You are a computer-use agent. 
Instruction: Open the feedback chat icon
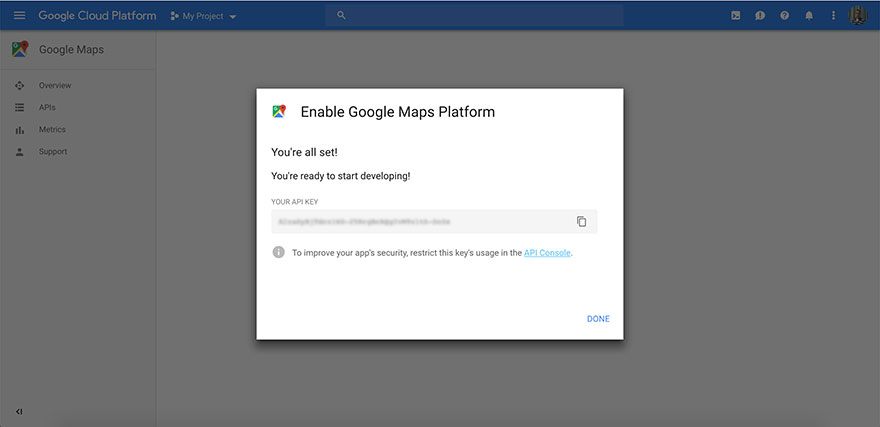[760, 16]
